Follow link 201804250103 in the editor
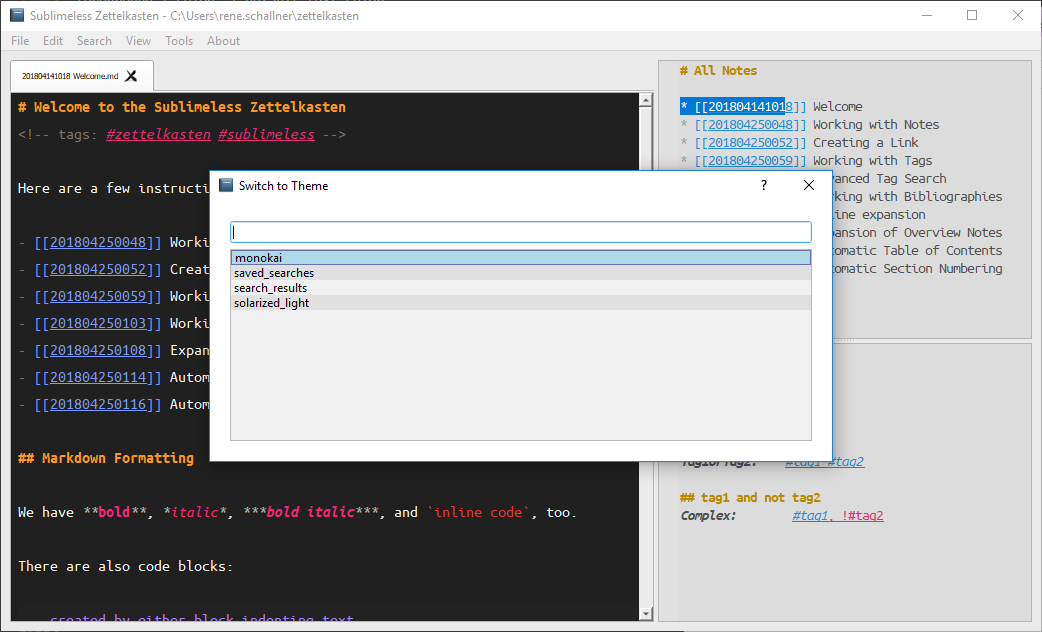 pos(98,323)
